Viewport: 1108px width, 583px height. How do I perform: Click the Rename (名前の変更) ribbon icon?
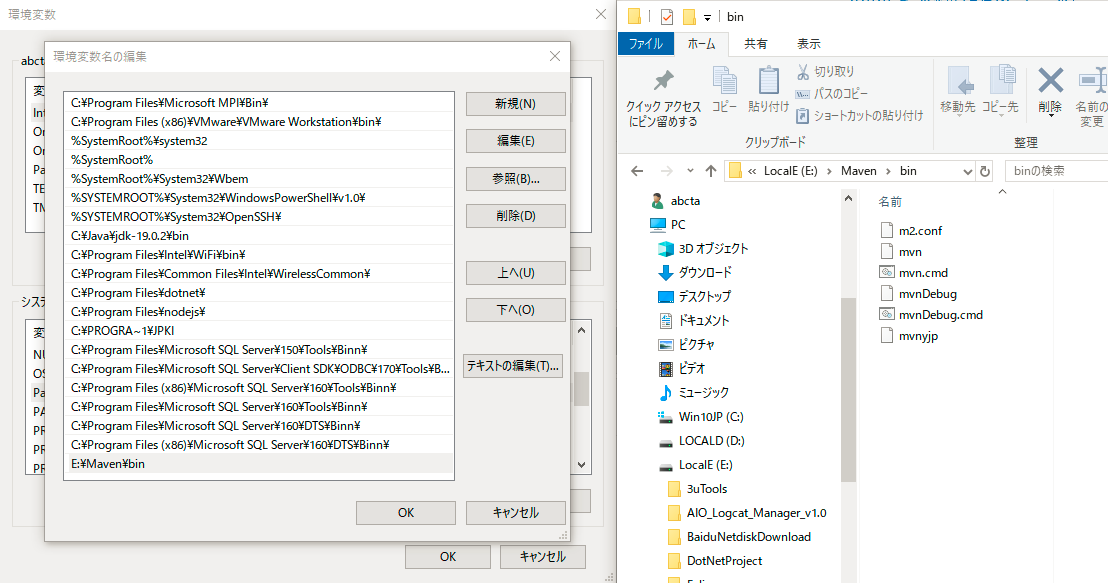(x=1092, y=81)
